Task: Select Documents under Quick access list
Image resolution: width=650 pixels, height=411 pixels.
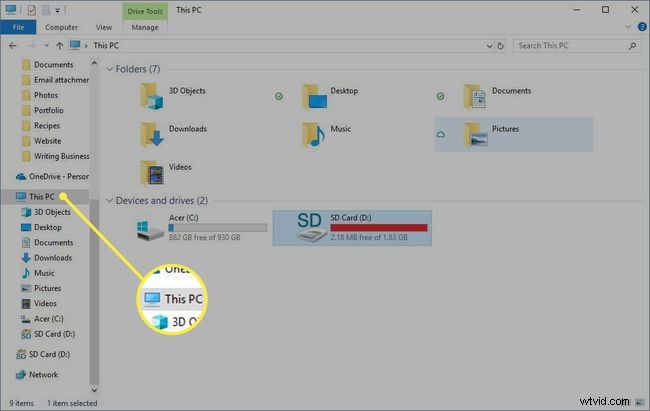Action: click(47, 65)
